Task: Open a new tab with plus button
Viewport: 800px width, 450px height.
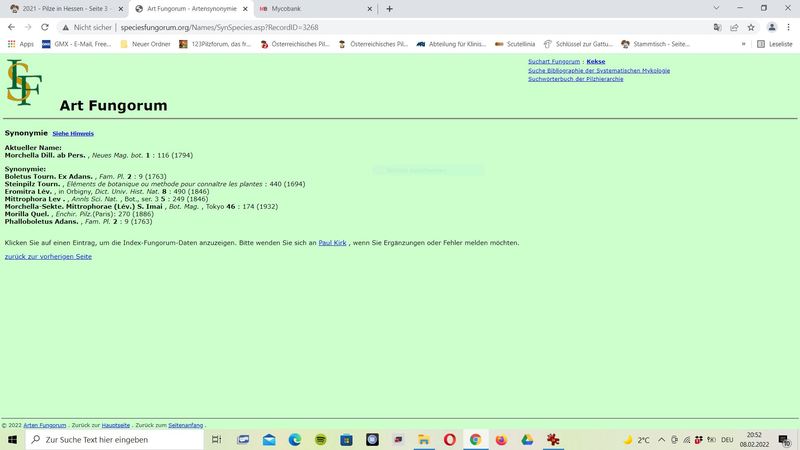Action: tap(389, 9)
